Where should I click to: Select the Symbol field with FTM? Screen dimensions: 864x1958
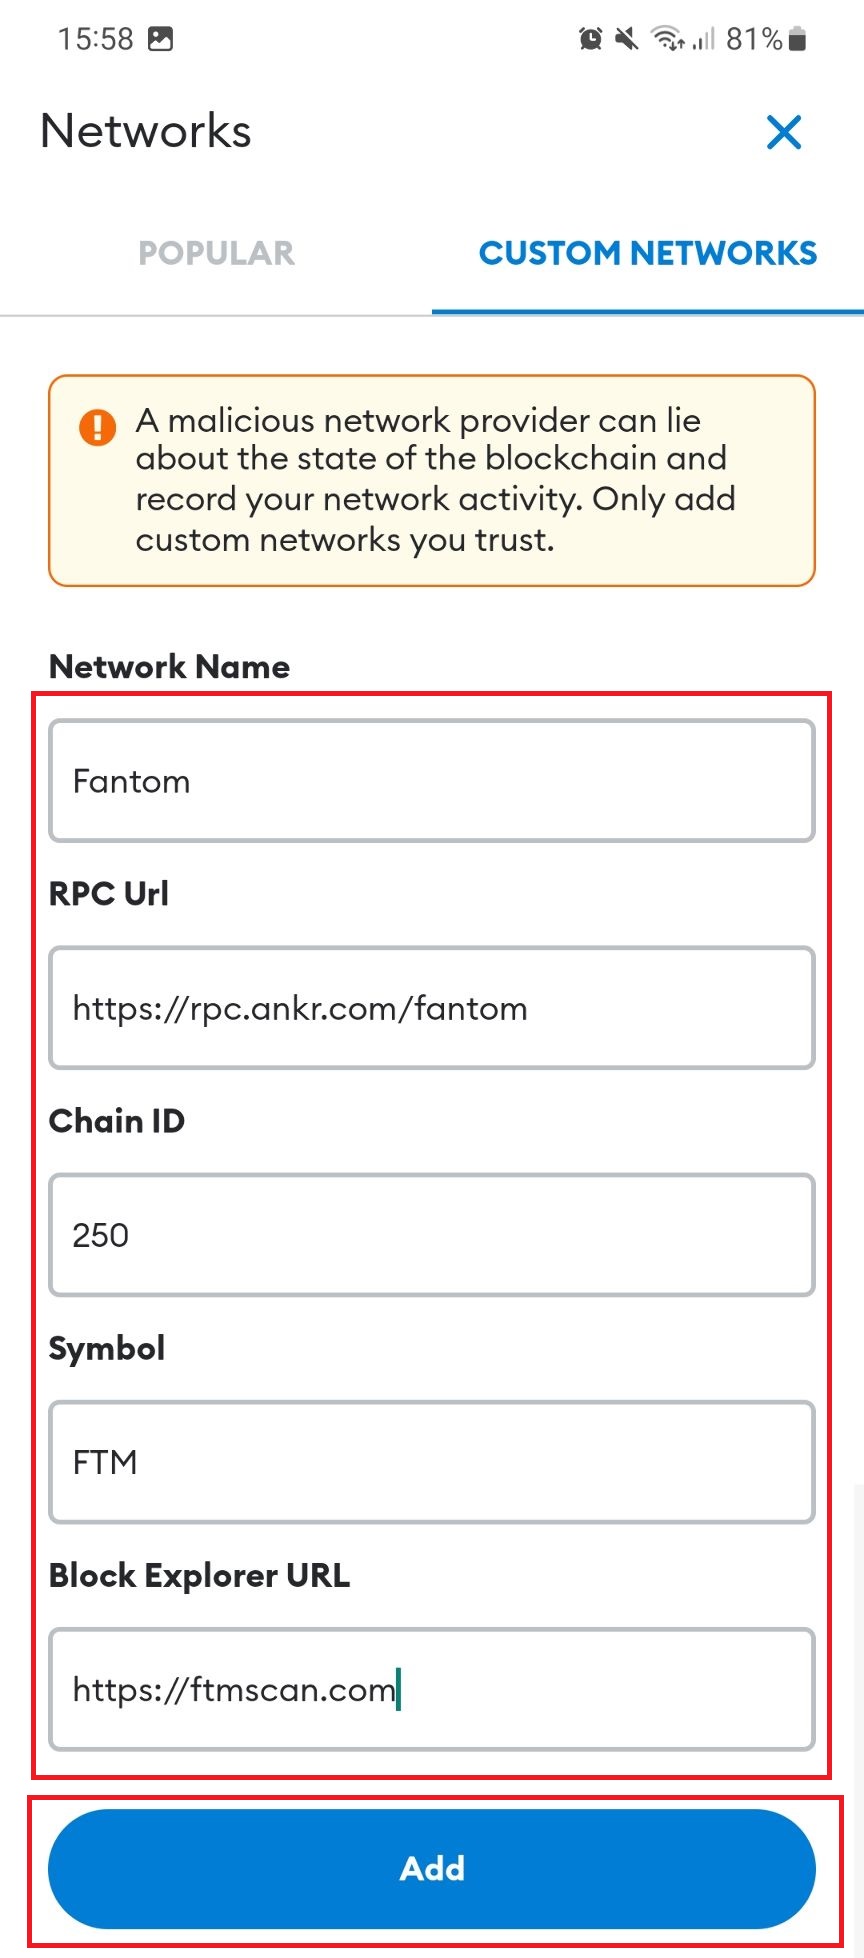click(432, 1462)
